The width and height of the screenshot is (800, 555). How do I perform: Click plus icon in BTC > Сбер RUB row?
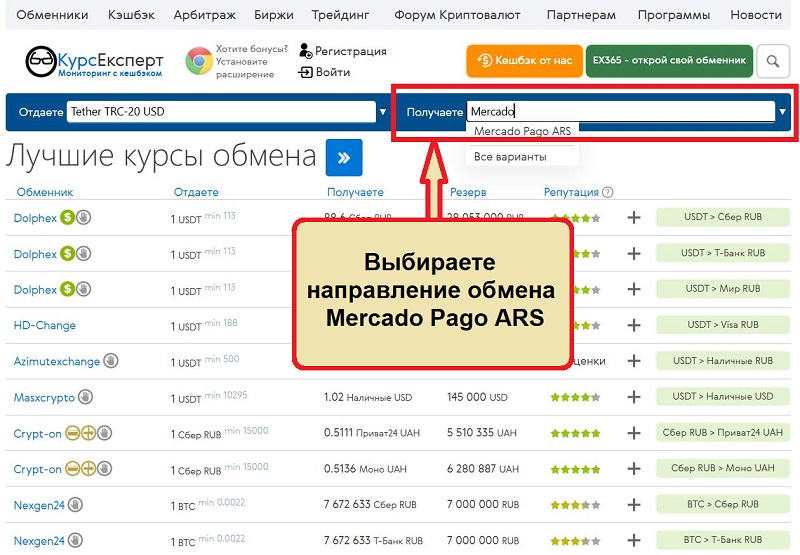click(634, 504)
